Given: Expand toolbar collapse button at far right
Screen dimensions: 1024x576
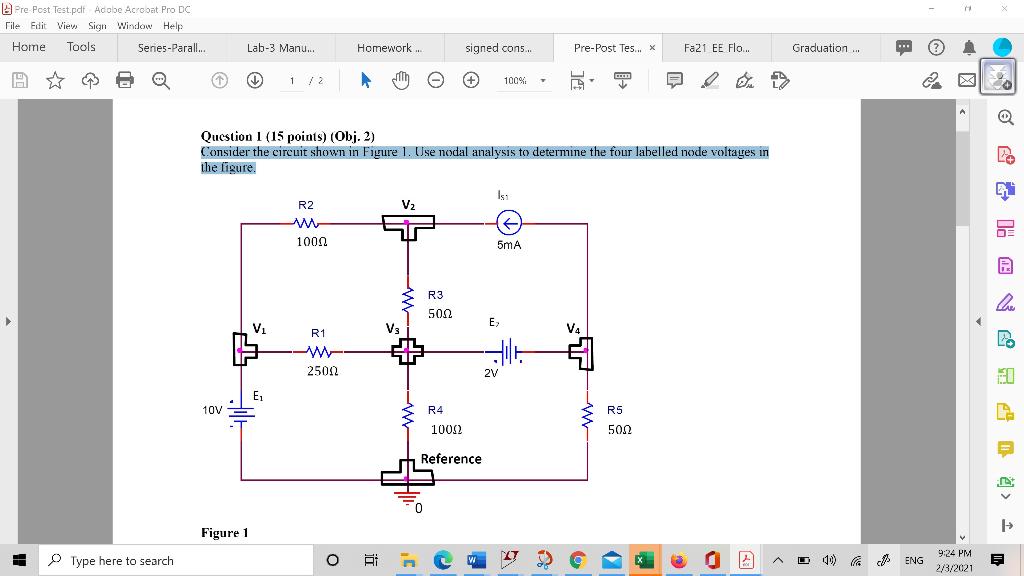Looking at the screenshot, I should tap(1006, 525).
